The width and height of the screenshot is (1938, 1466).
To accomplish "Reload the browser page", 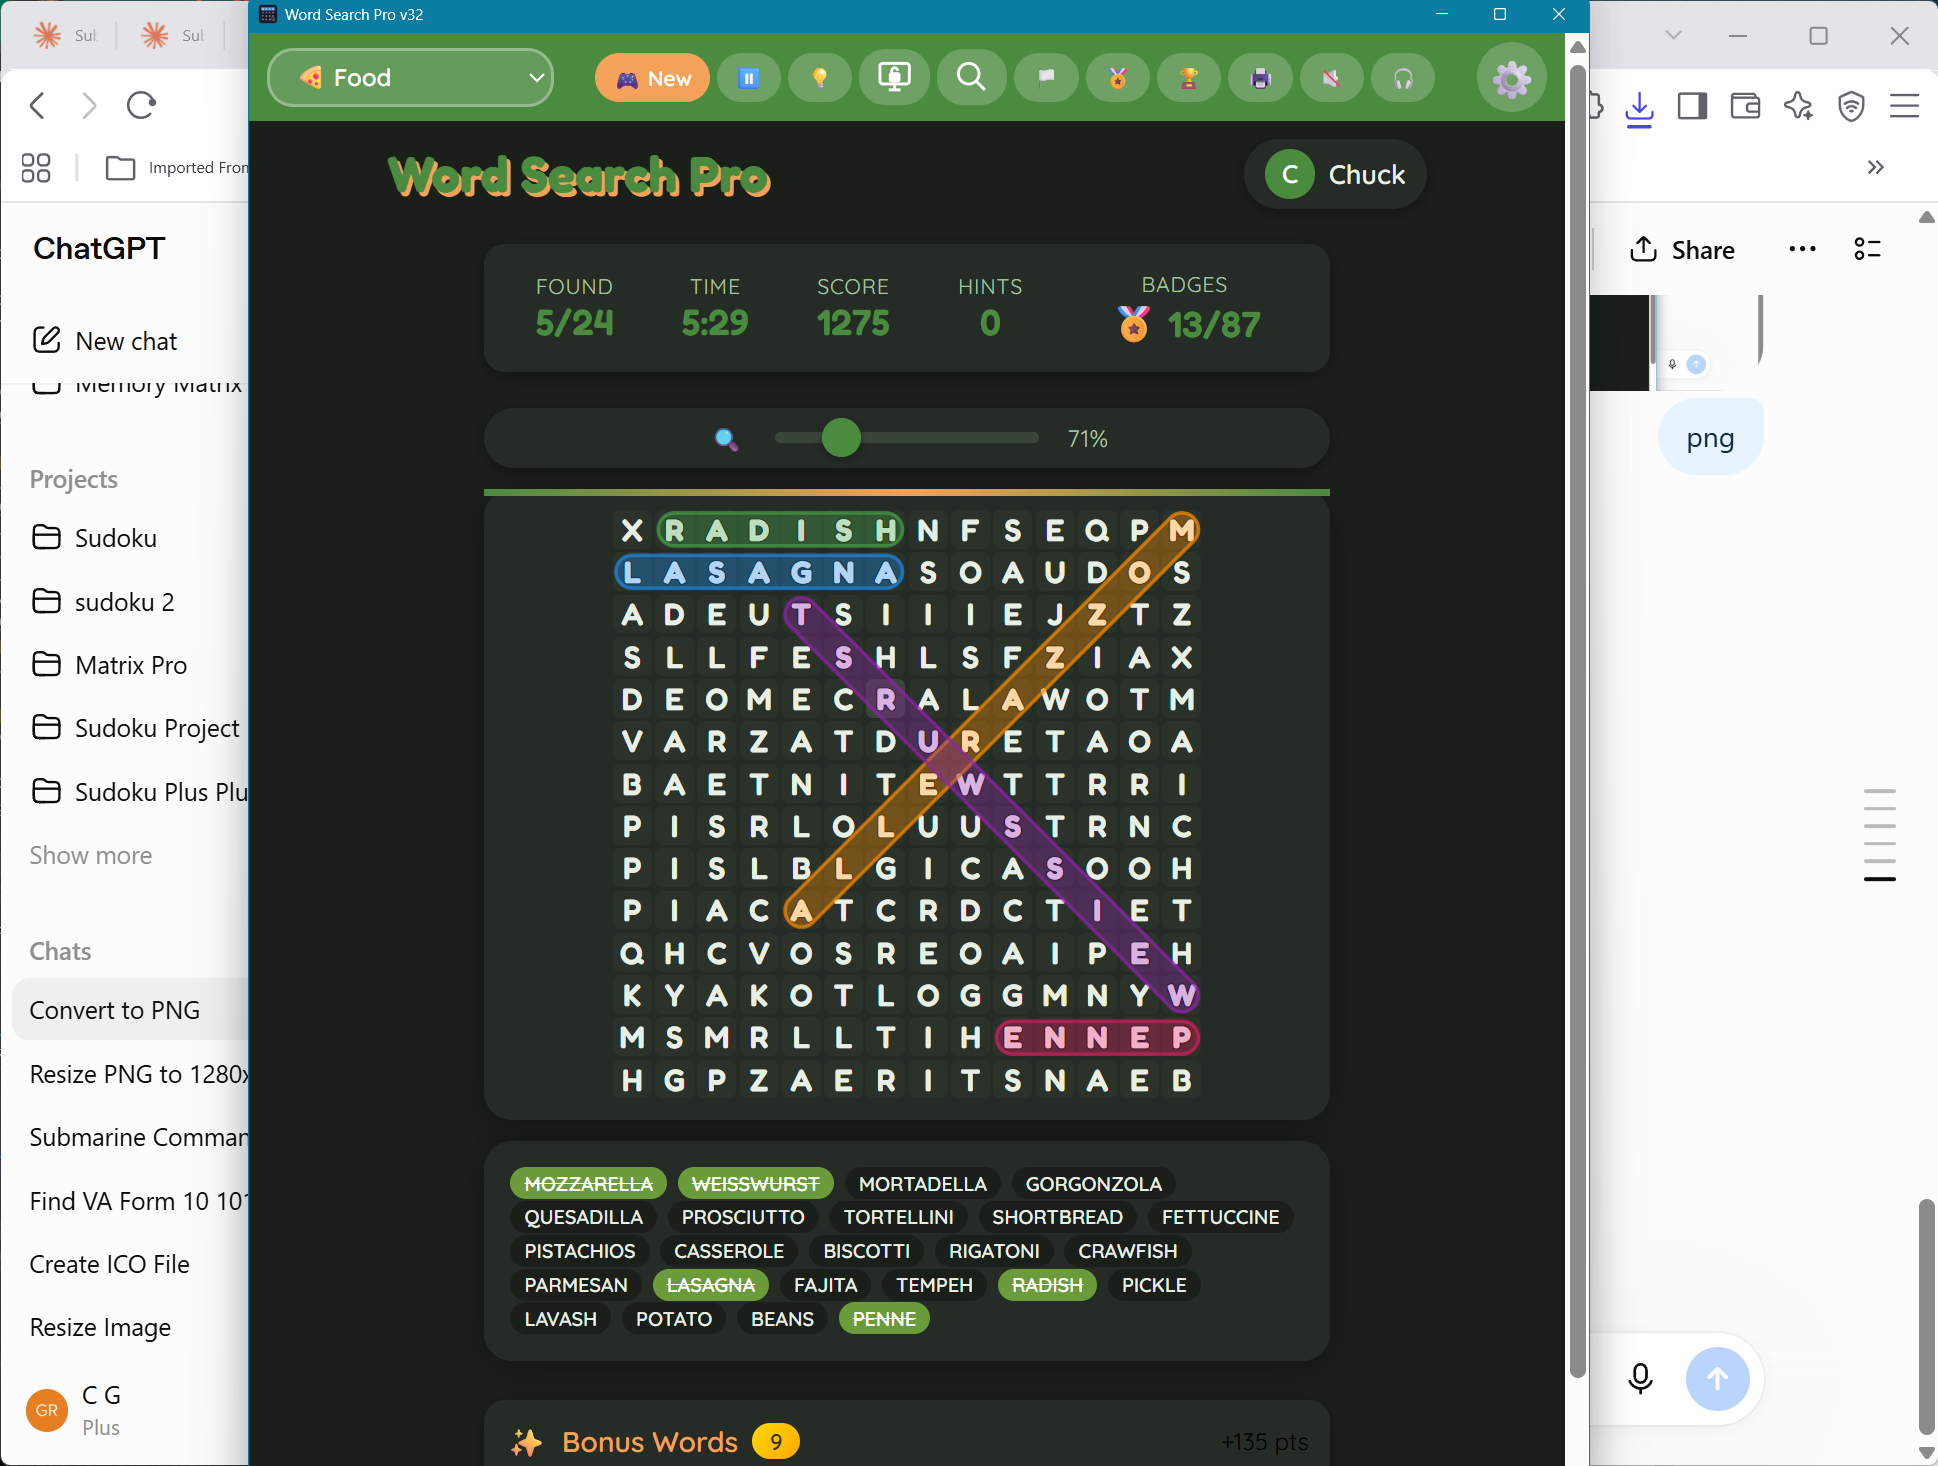I will tap(141, 105).
